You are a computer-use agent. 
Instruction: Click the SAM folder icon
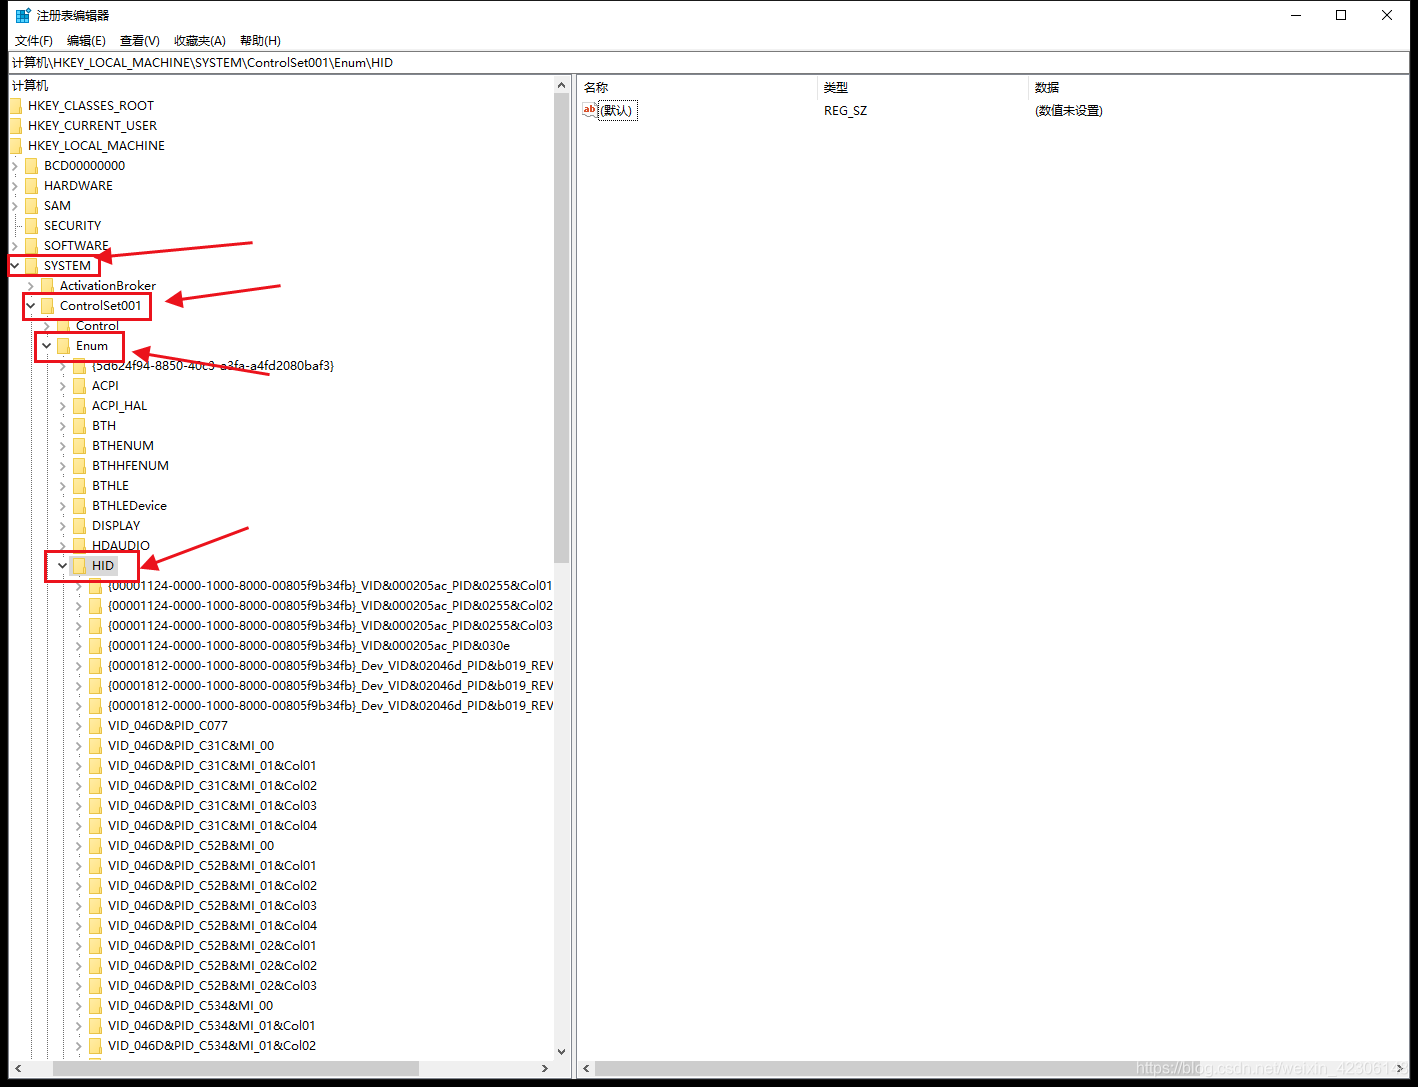[x=31, y=205]
